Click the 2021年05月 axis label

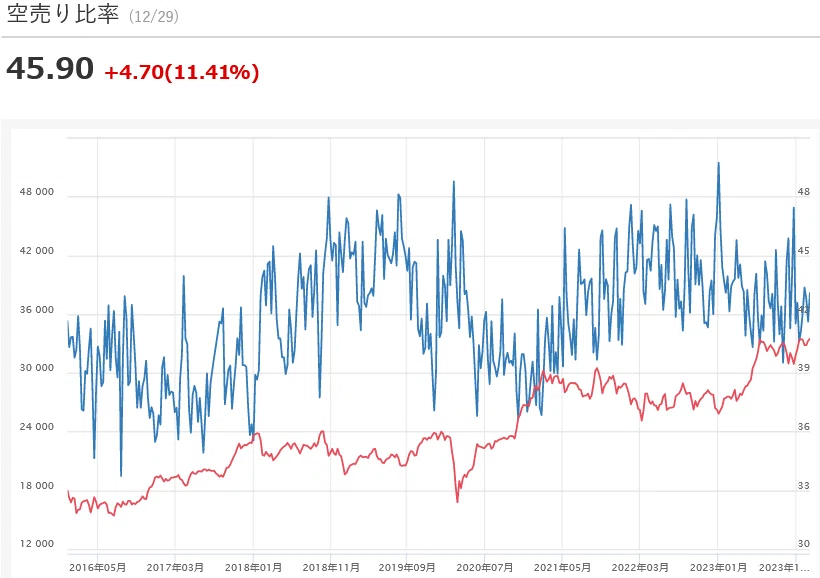tap(562, 568)
